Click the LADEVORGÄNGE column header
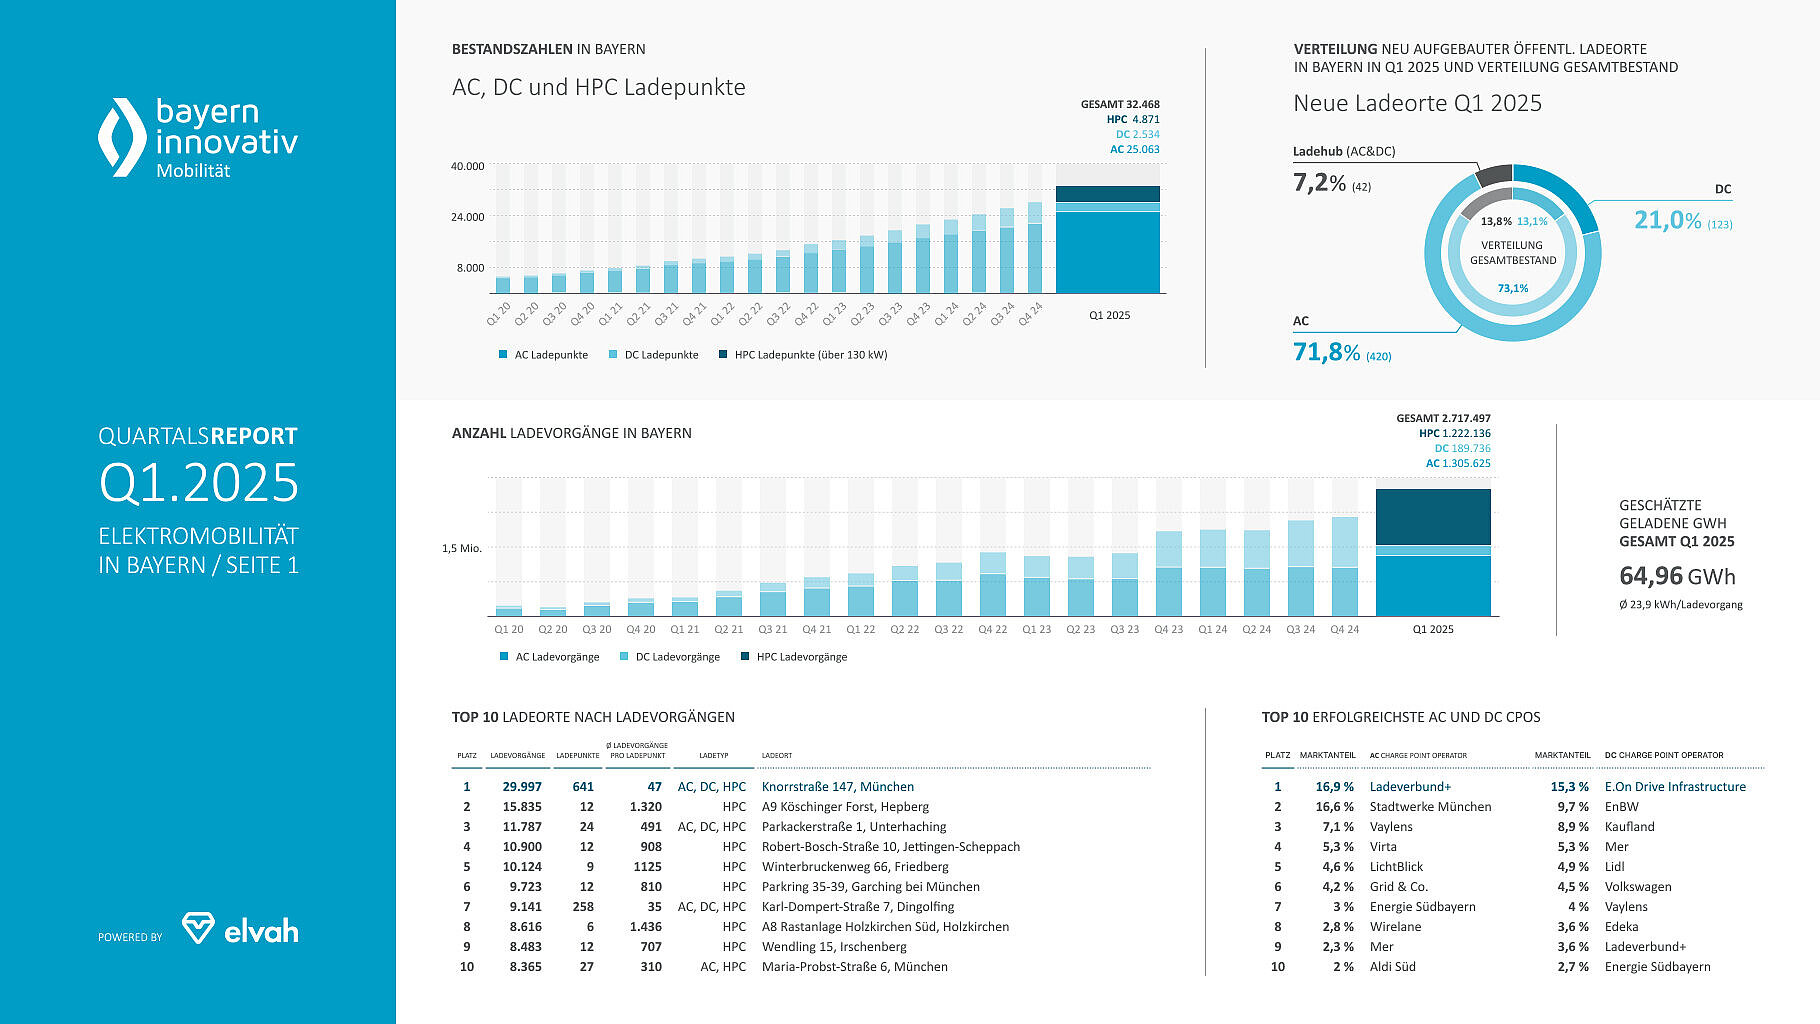The image size is (1820, 1024). point(517,756)
